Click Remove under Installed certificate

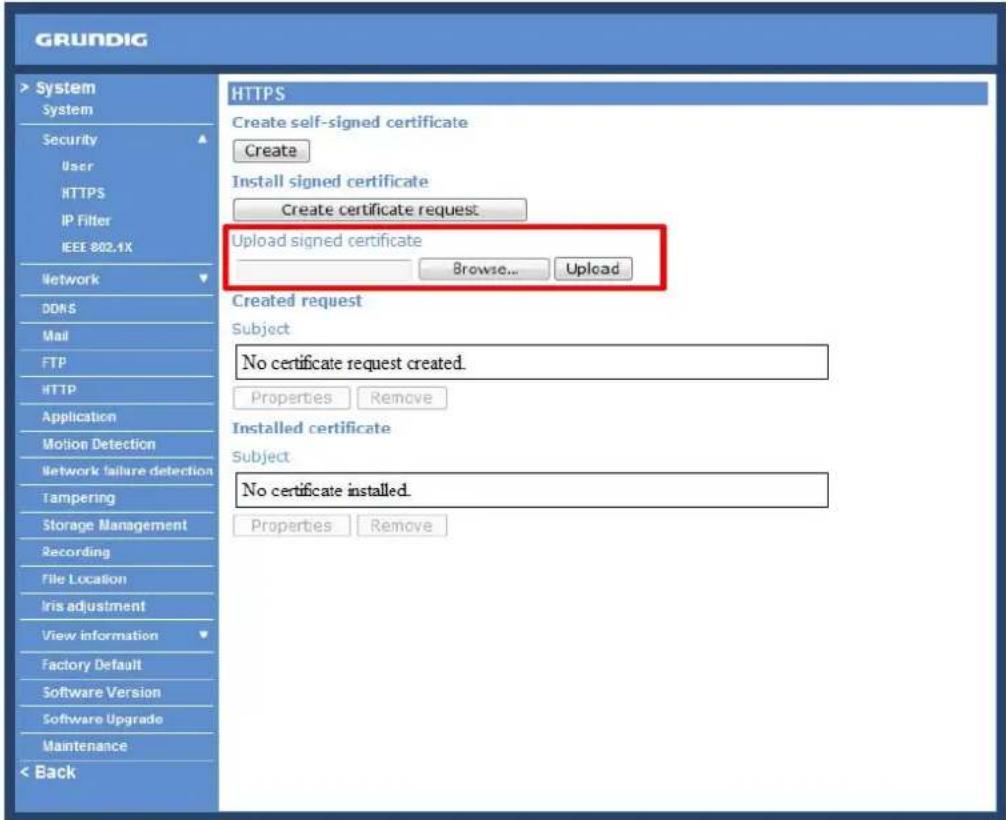[x=402, y=525]
